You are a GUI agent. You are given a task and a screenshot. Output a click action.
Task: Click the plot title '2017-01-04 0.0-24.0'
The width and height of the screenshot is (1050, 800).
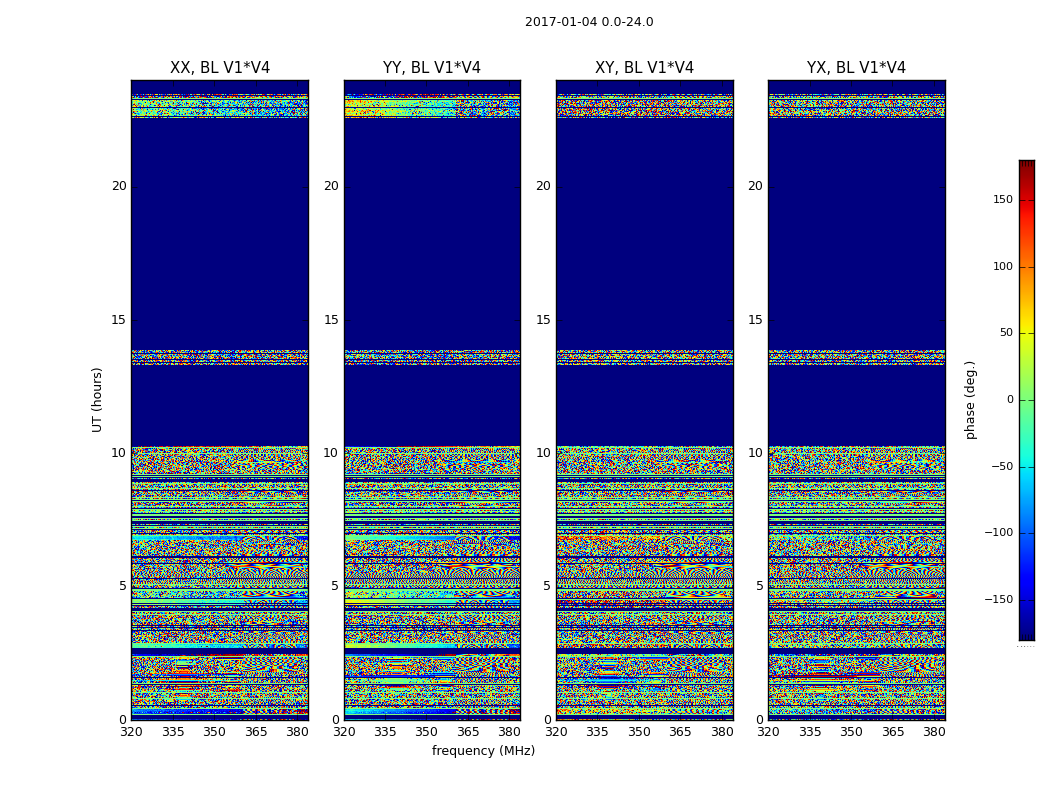click(x=589, y=22)
